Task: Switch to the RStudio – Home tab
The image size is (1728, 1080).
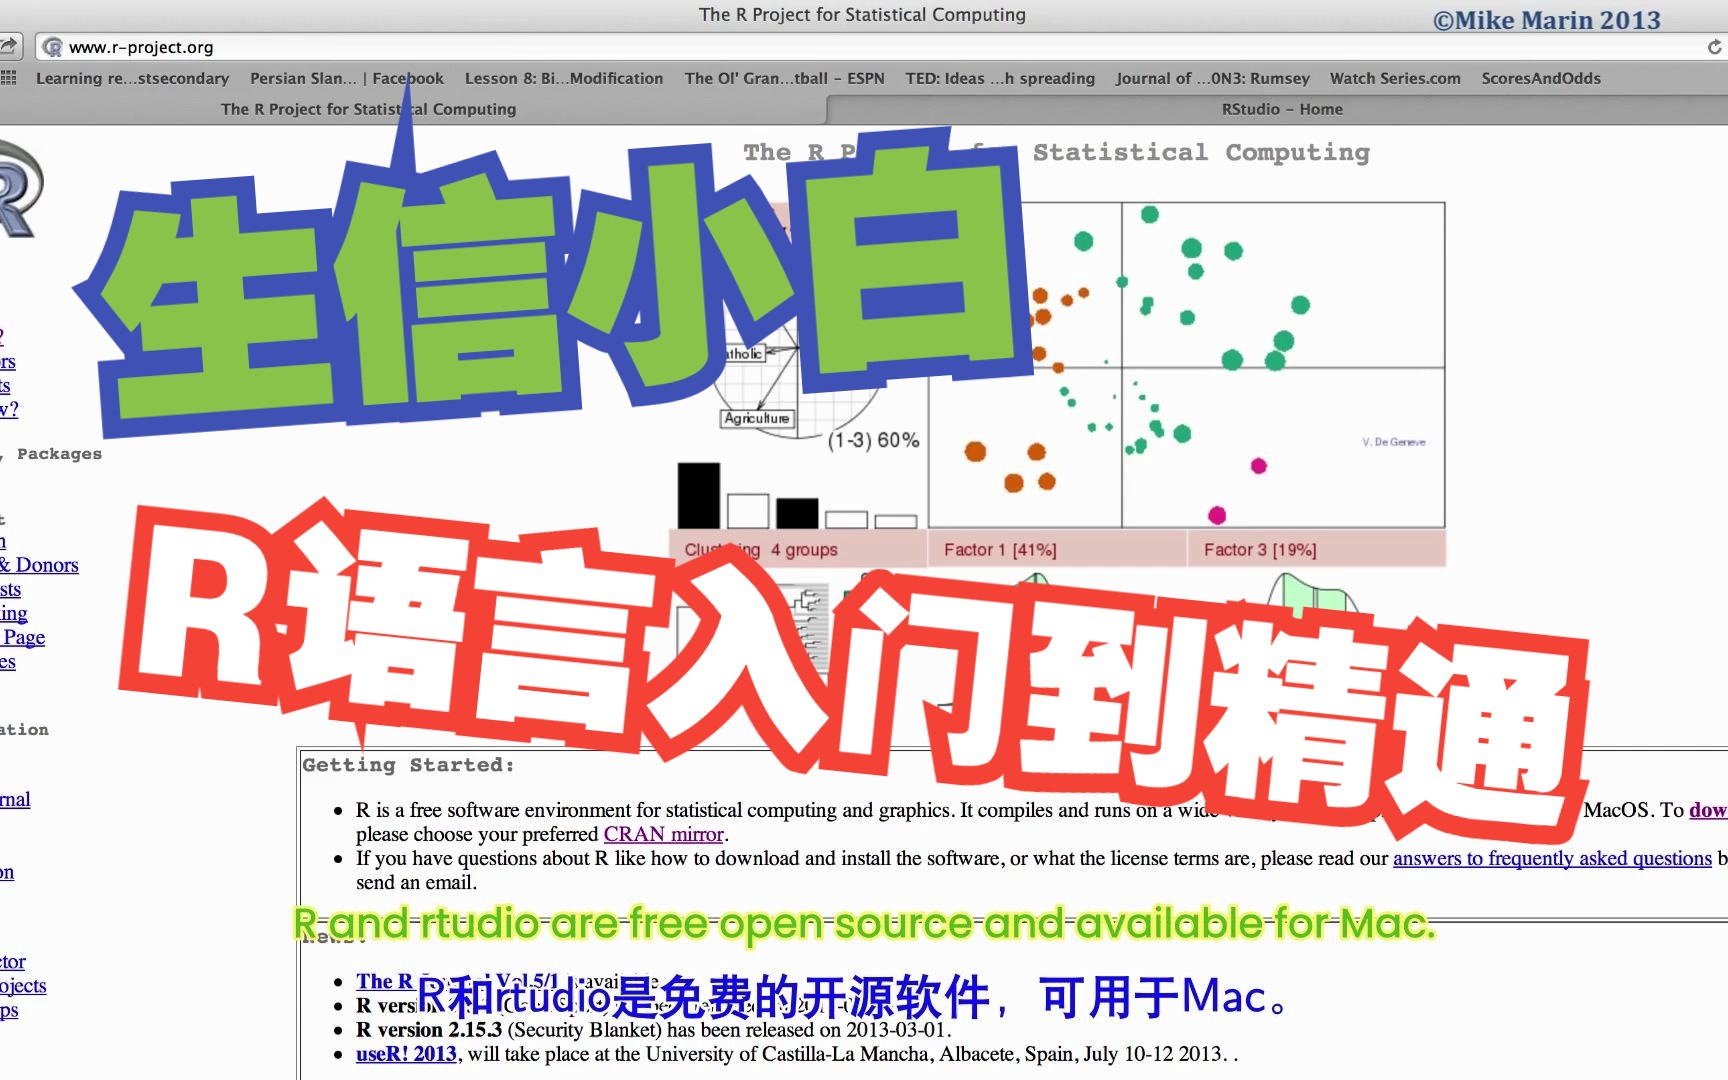Action: point(1283,109)
